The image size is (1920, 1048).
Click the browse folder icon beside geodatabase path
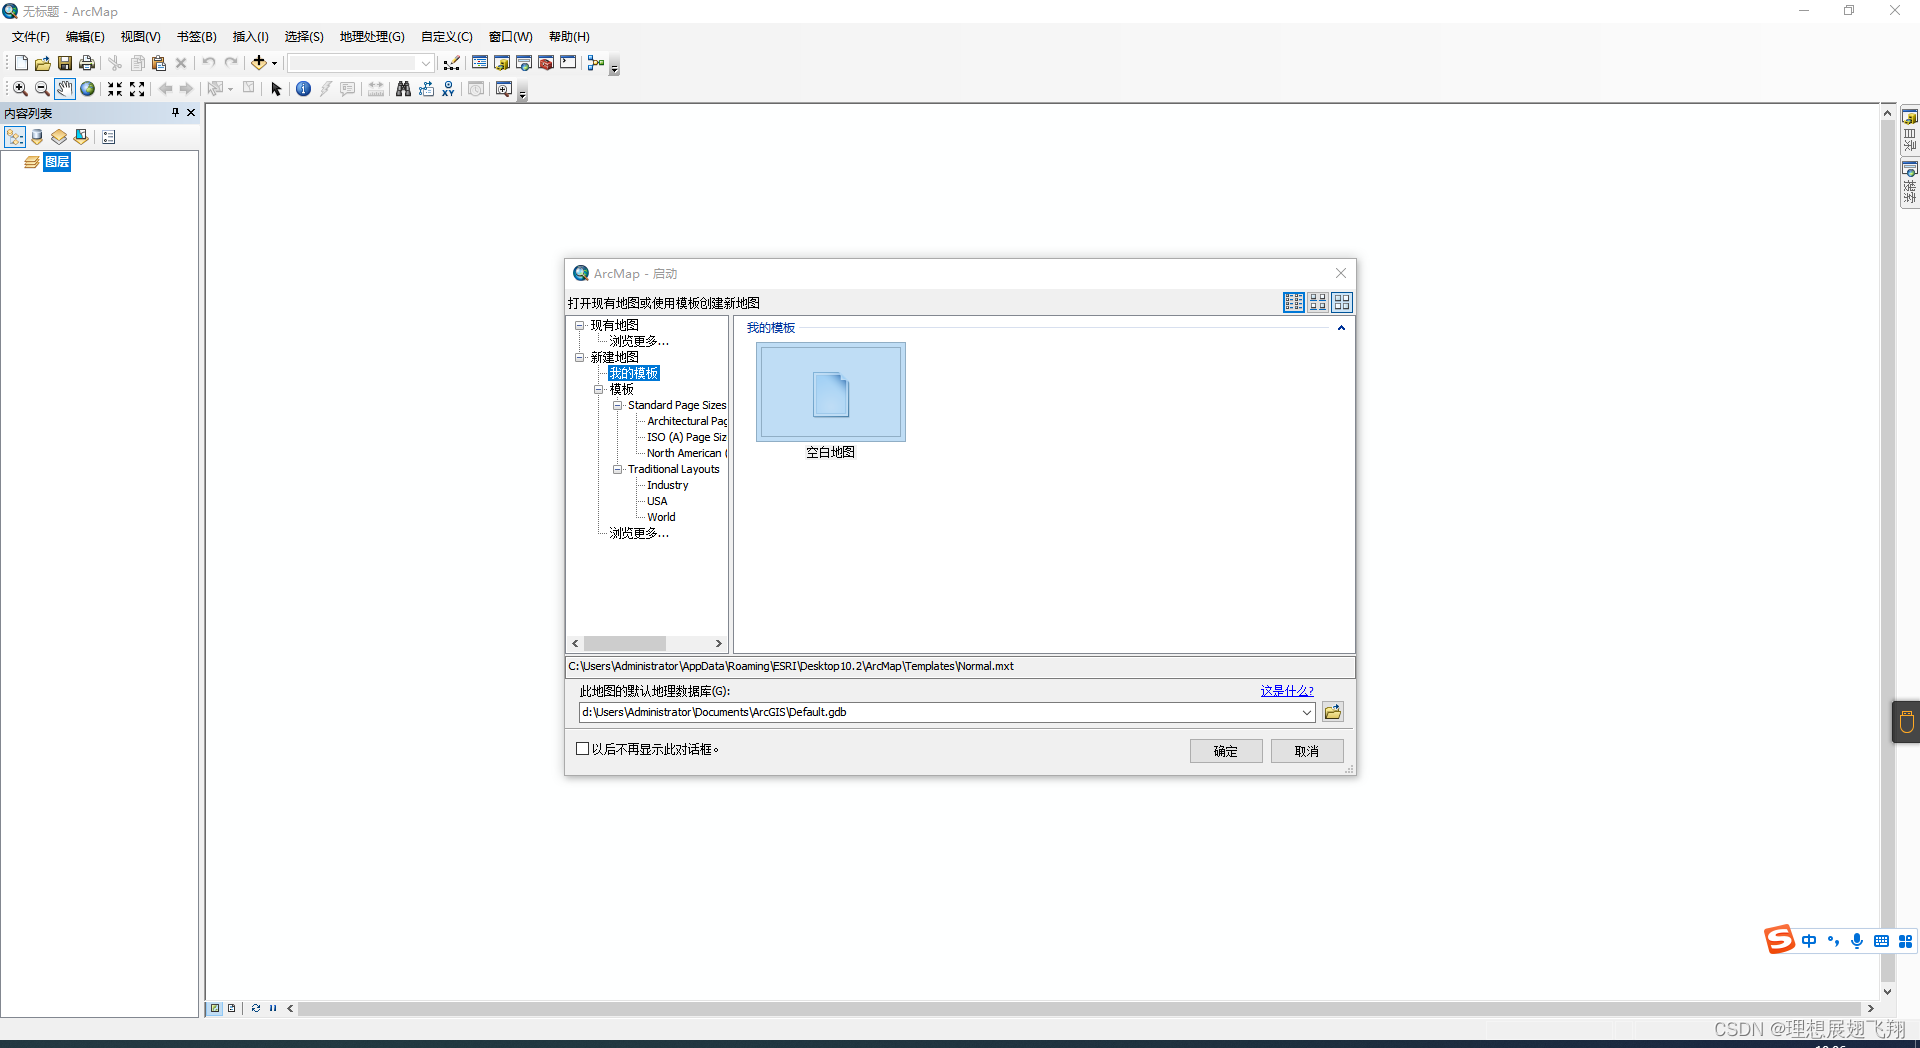point(1333,712)
